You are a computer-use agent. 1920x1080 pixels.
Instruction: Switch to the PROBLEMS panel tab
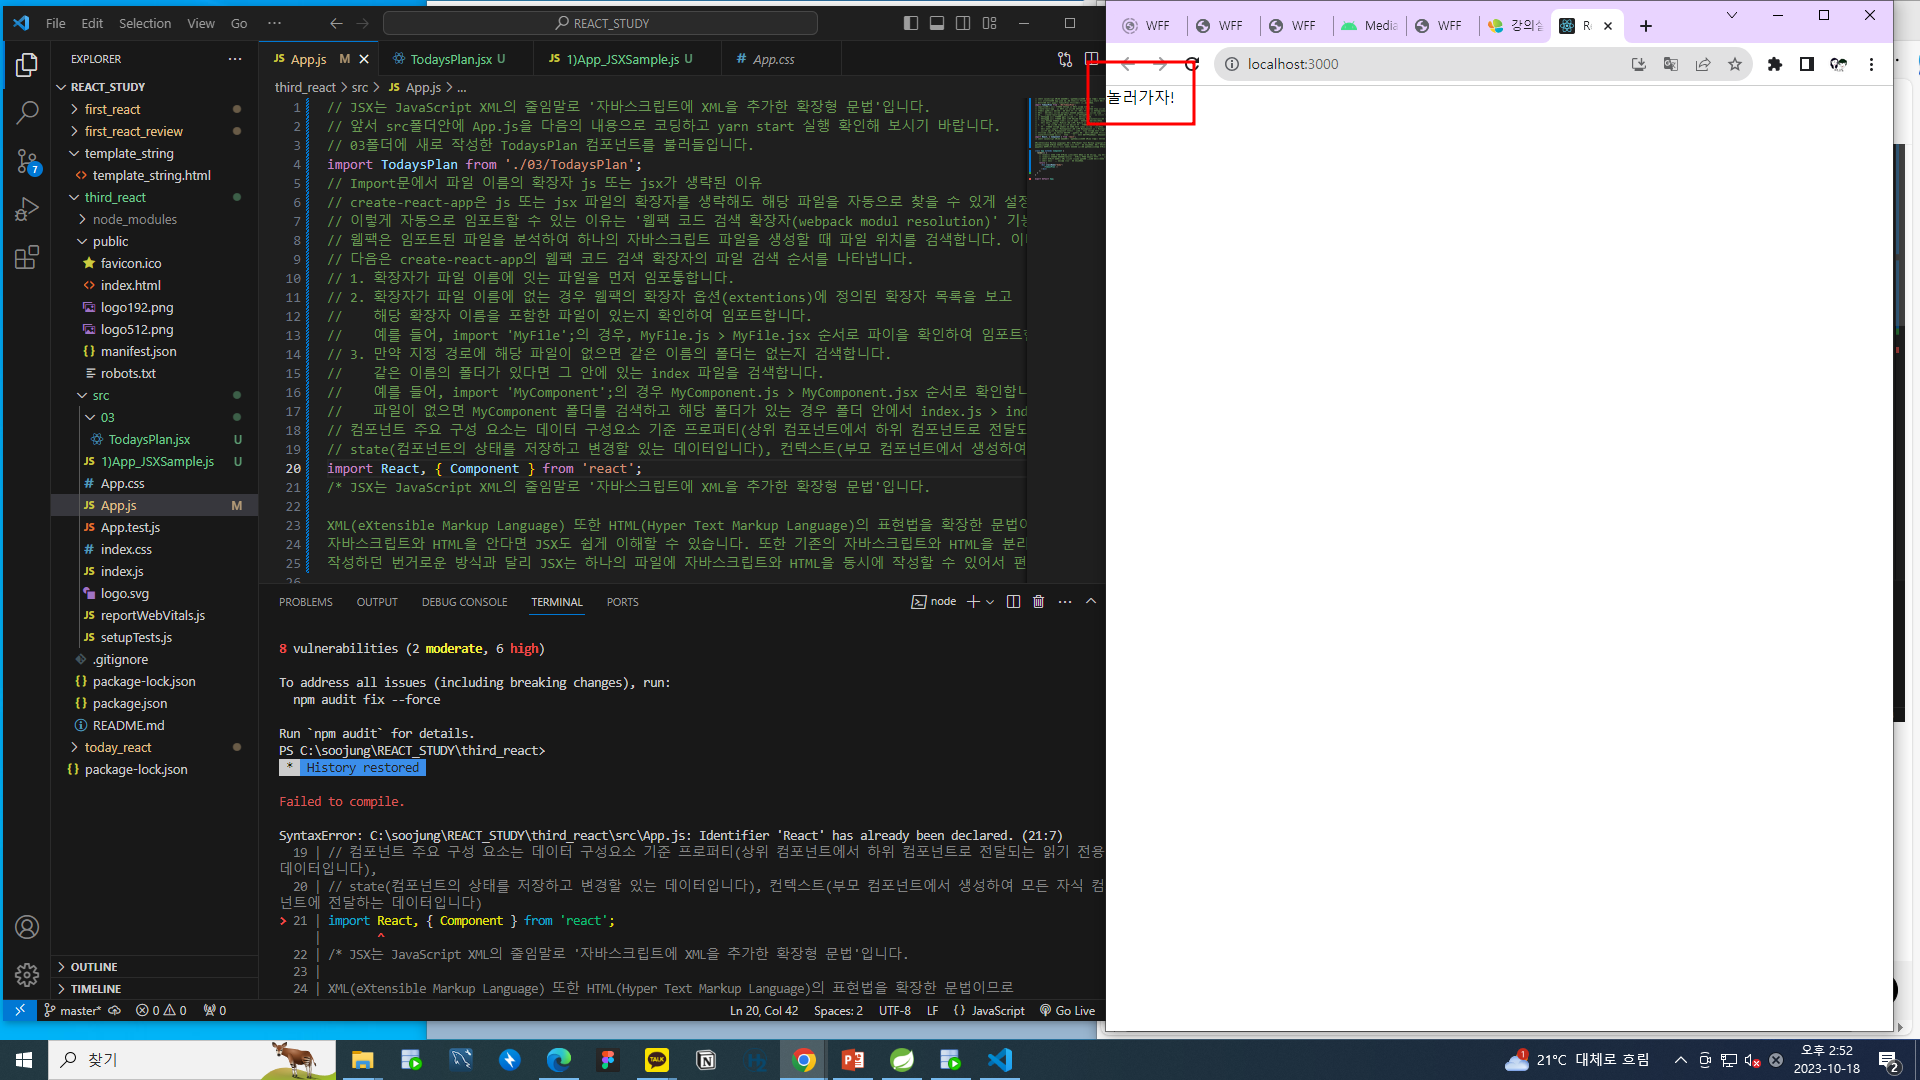(305, 602)
